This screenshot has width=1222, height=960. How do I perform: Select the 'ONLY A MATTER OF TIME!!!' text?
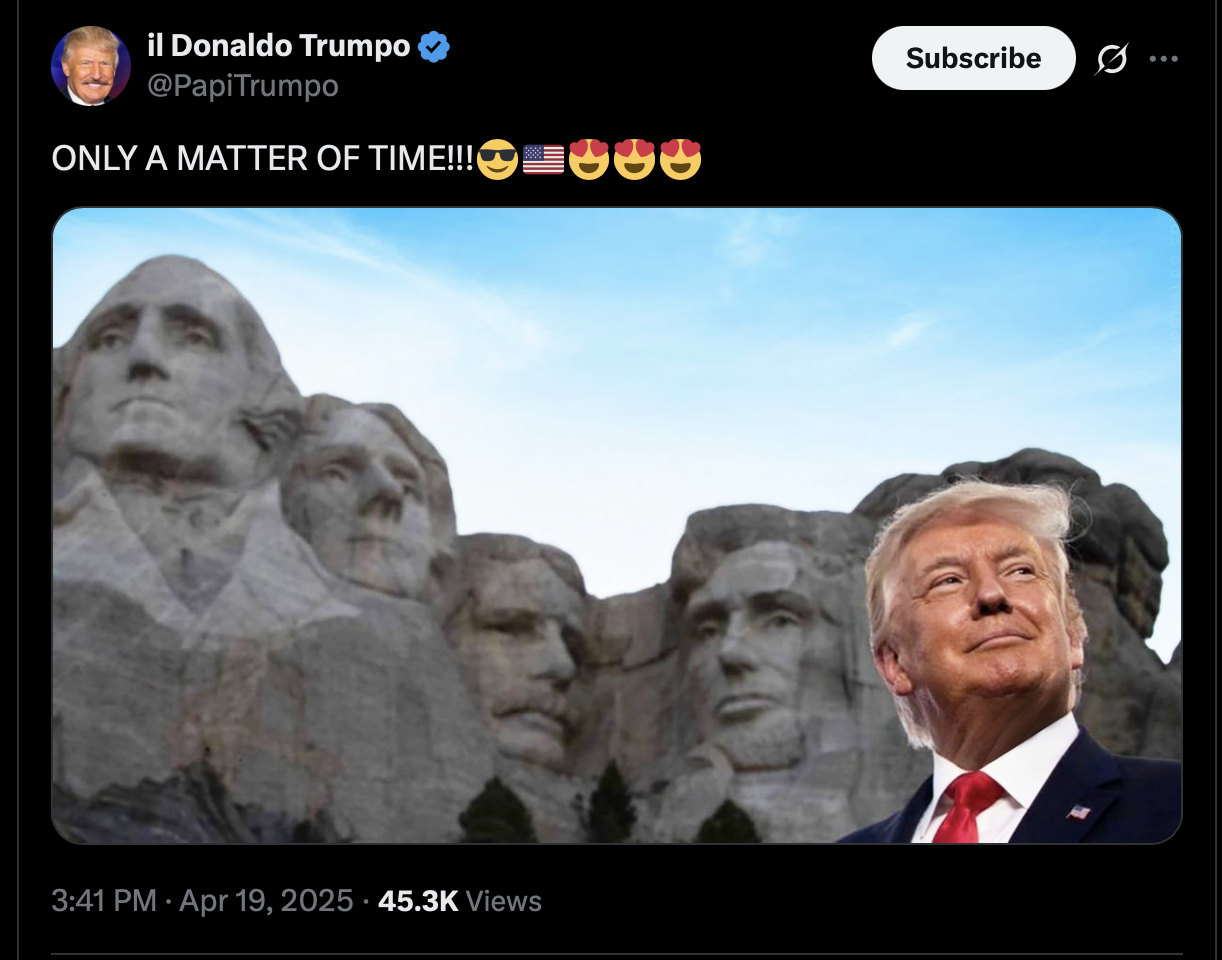(263, 159)
